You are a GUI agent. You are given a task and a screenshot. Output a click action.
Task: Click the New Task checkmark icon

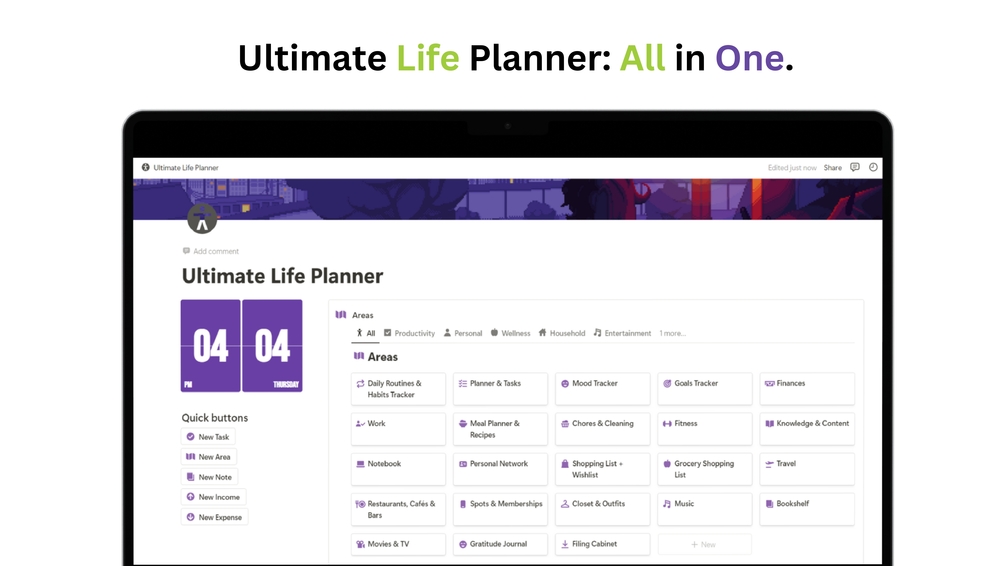(x=191, y=437)
